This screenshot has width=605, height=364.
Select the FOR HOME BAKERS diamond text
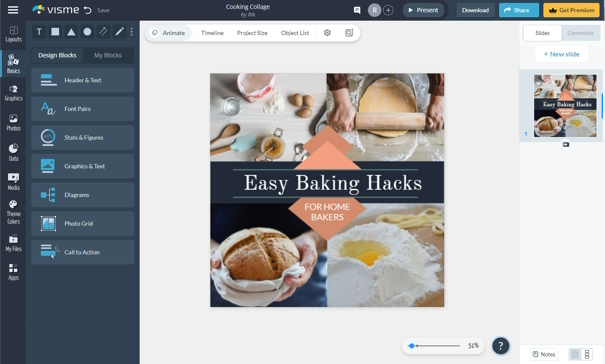coord(327,212)
